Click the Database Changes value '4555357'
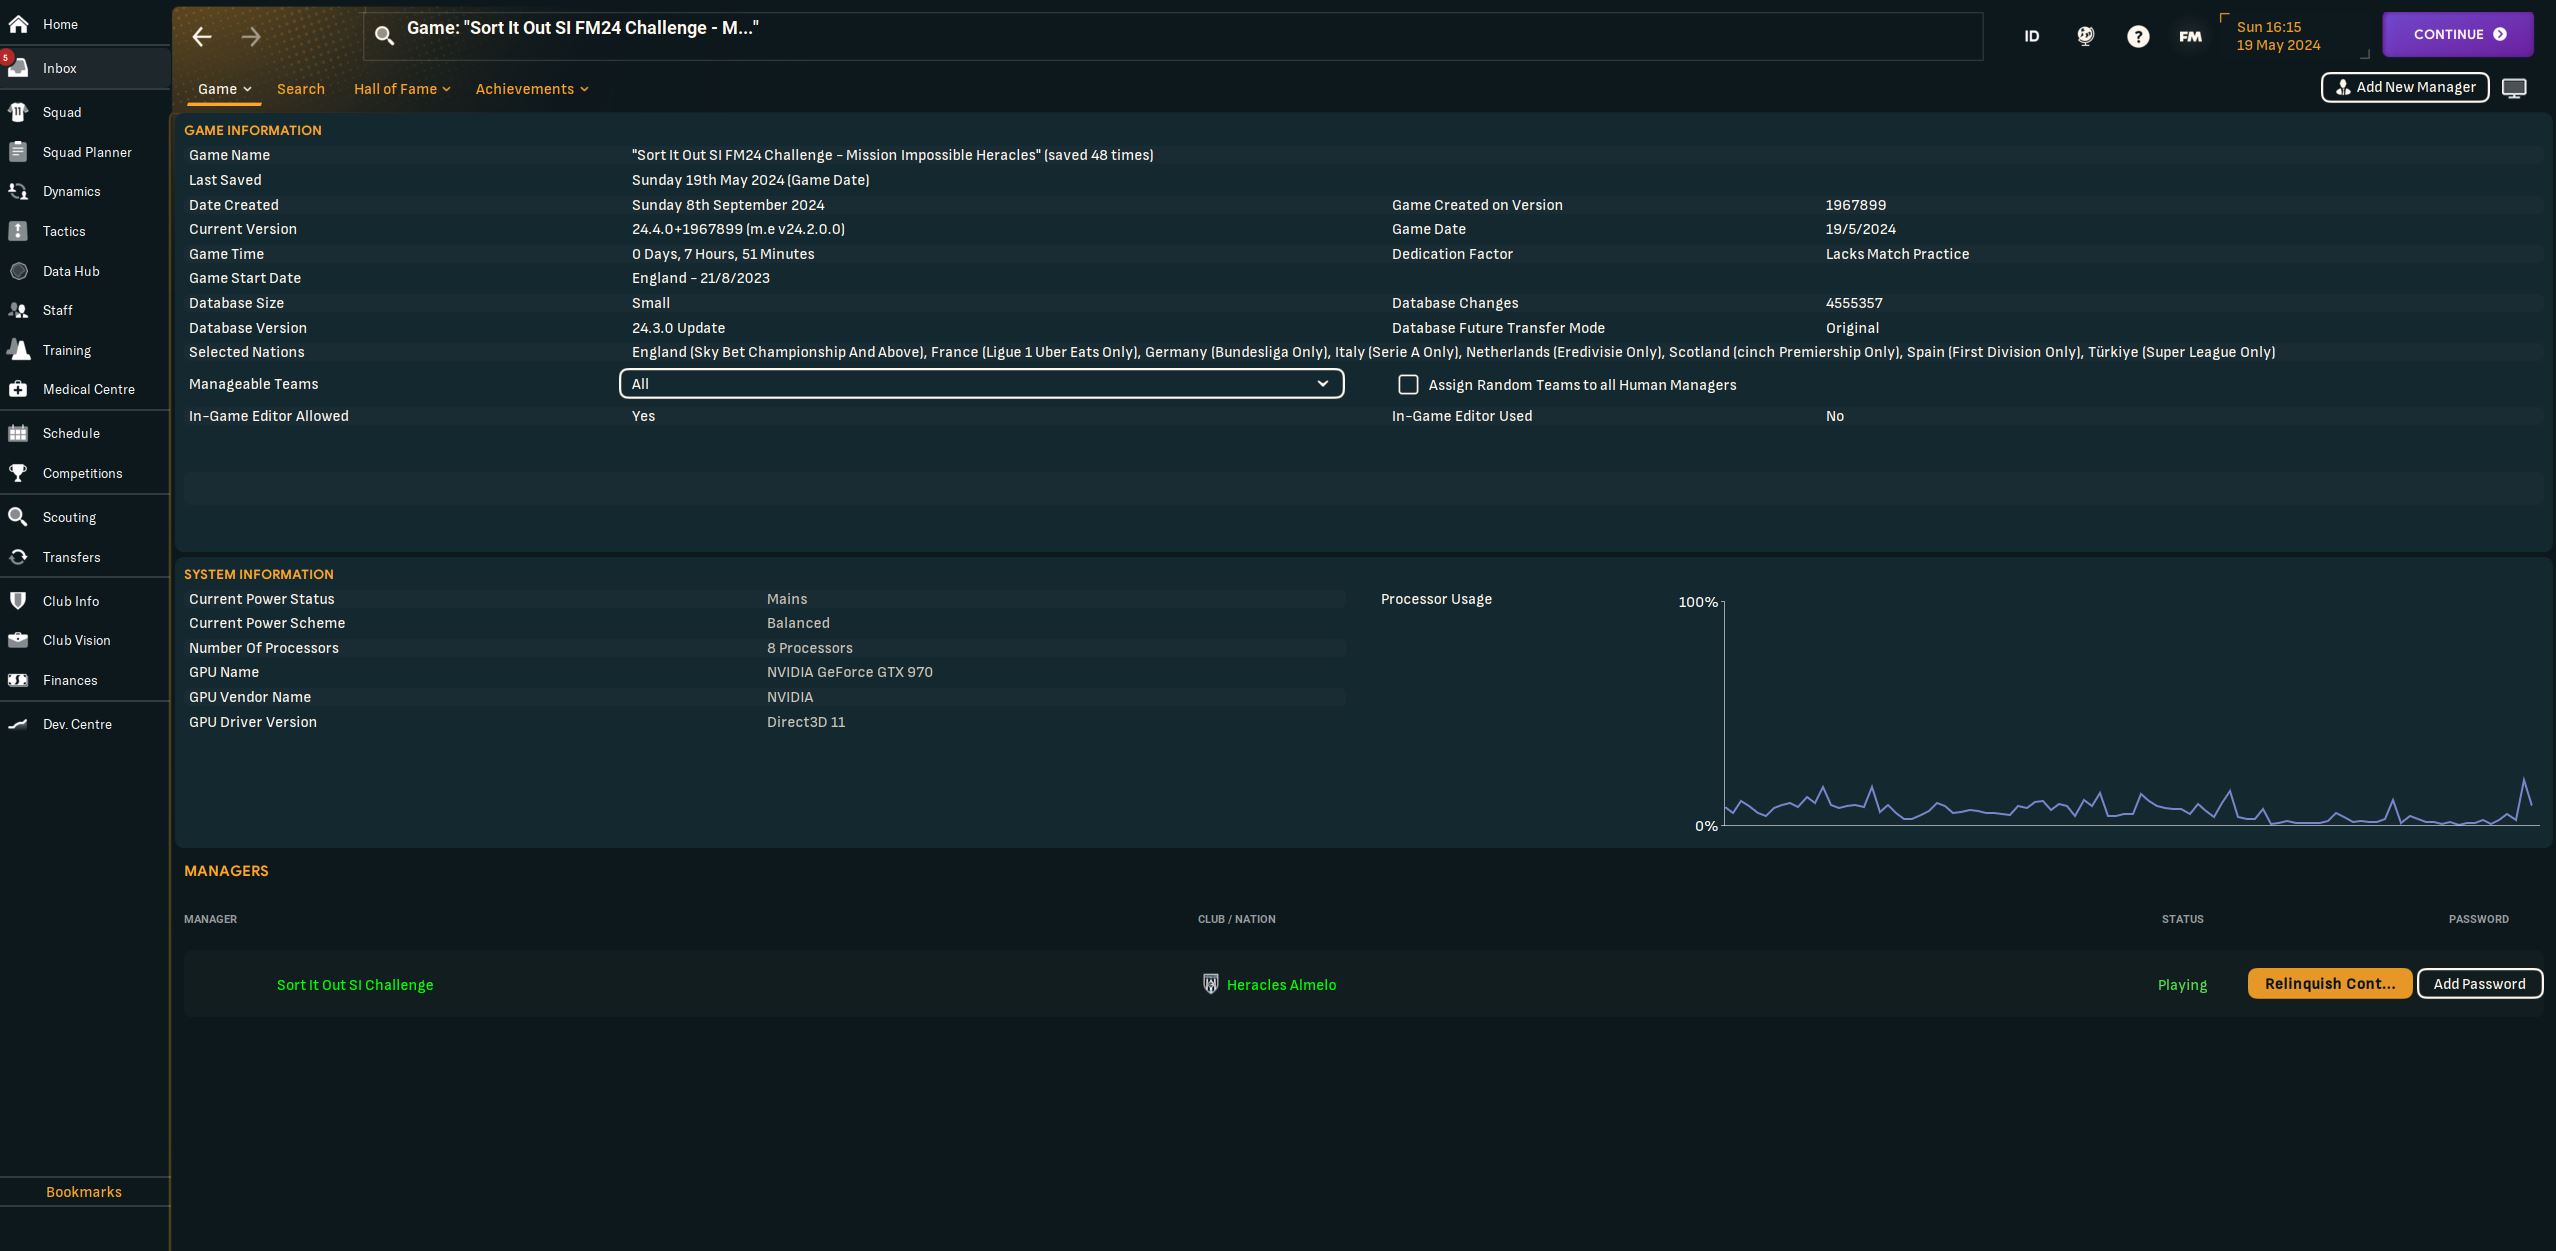This screenshot has width=2556, height=1251. (x=1854, y=303)
